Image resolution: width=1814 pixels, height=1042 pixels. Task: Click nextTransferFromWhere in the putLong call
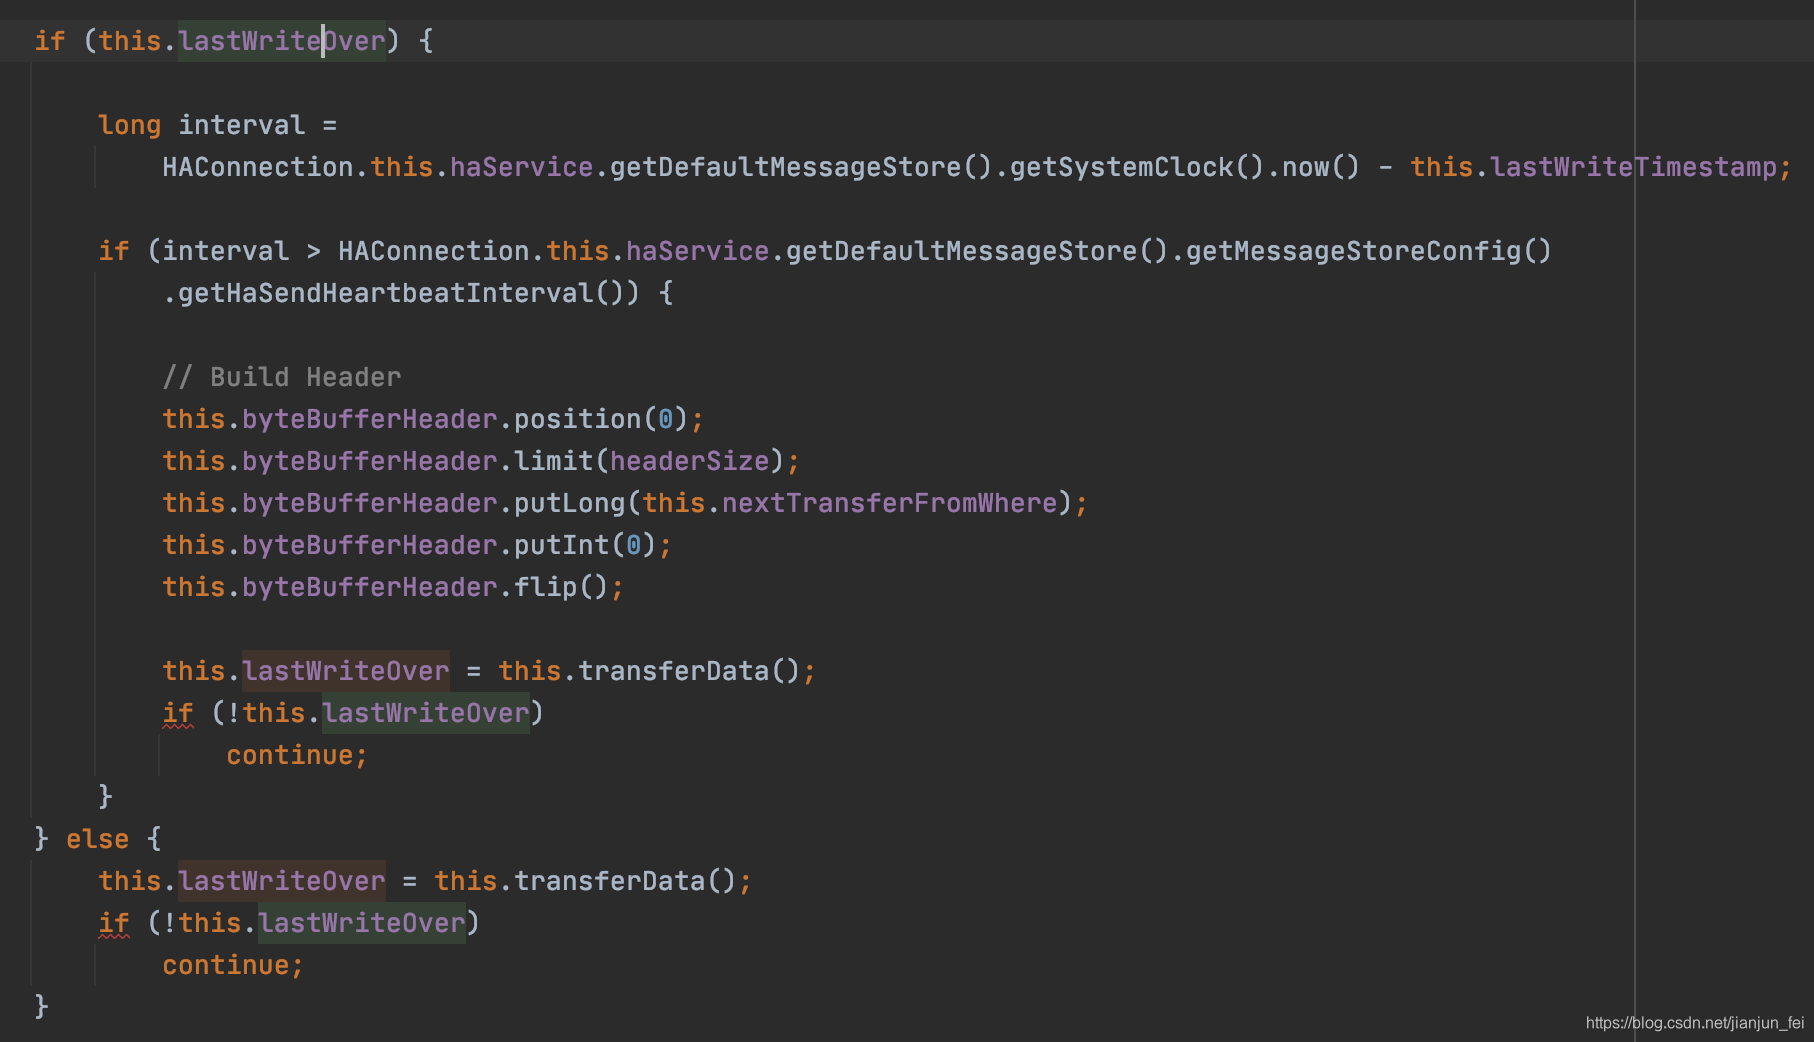coord(889,503)
